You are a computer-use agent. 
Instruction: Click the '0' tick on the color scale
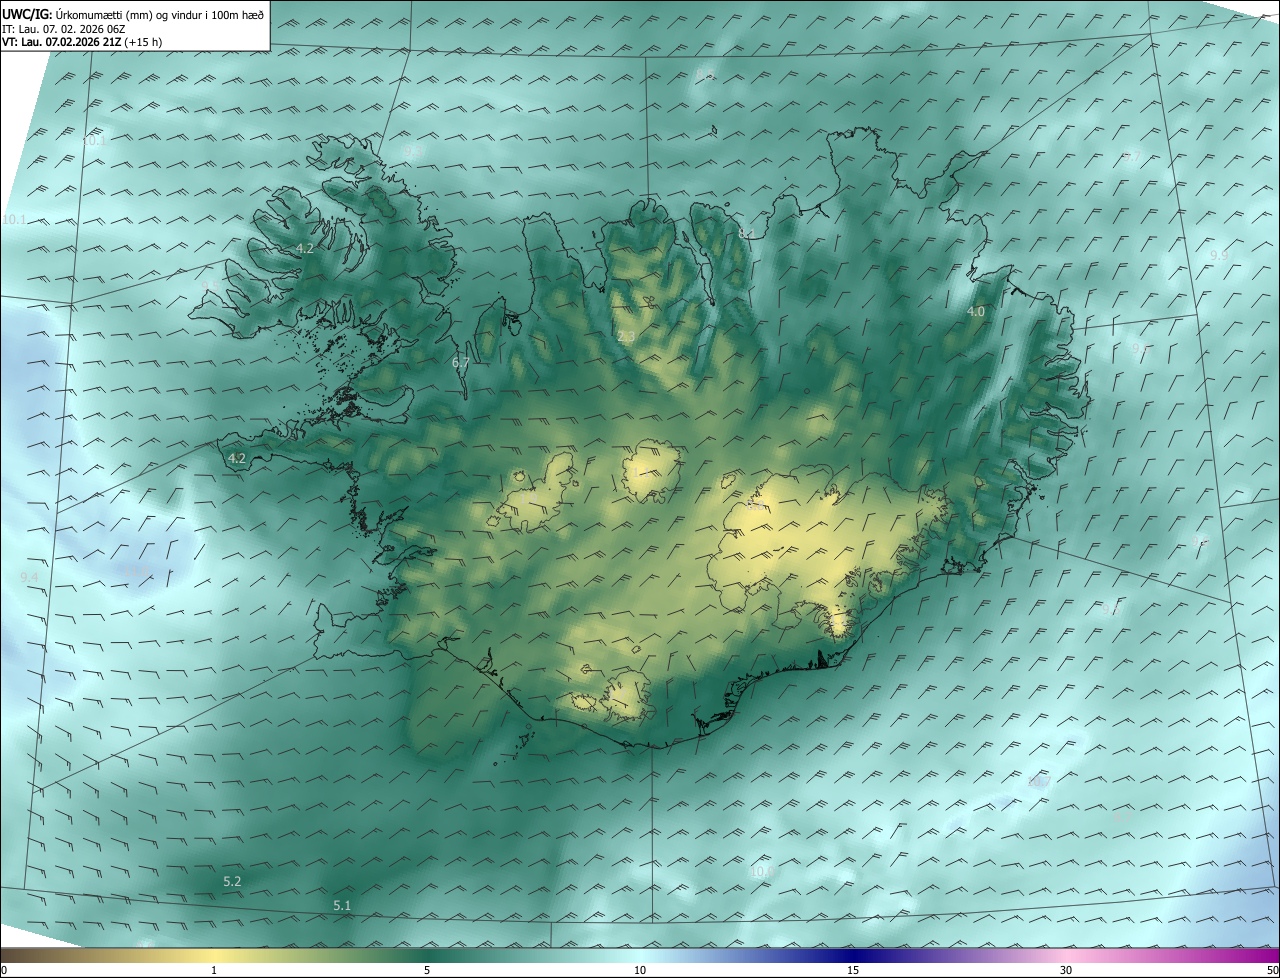tap(4, 970)
